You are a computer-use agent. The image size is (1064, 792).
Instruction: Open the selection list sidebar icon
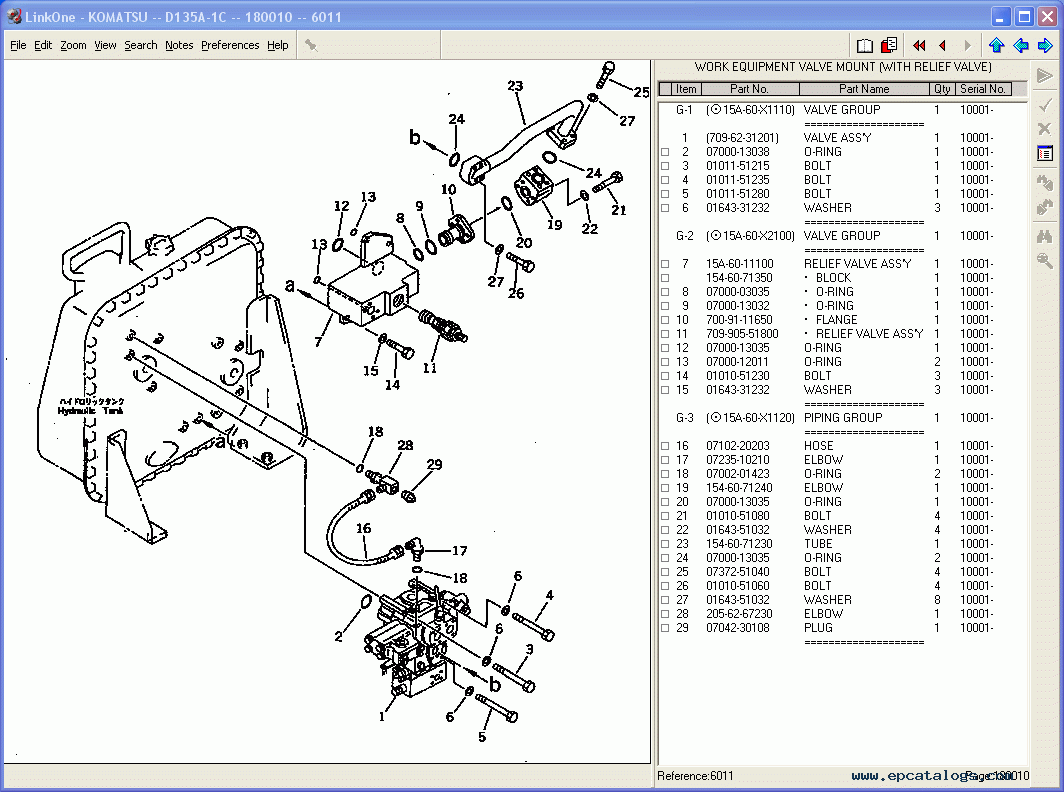click(1045, 154)
